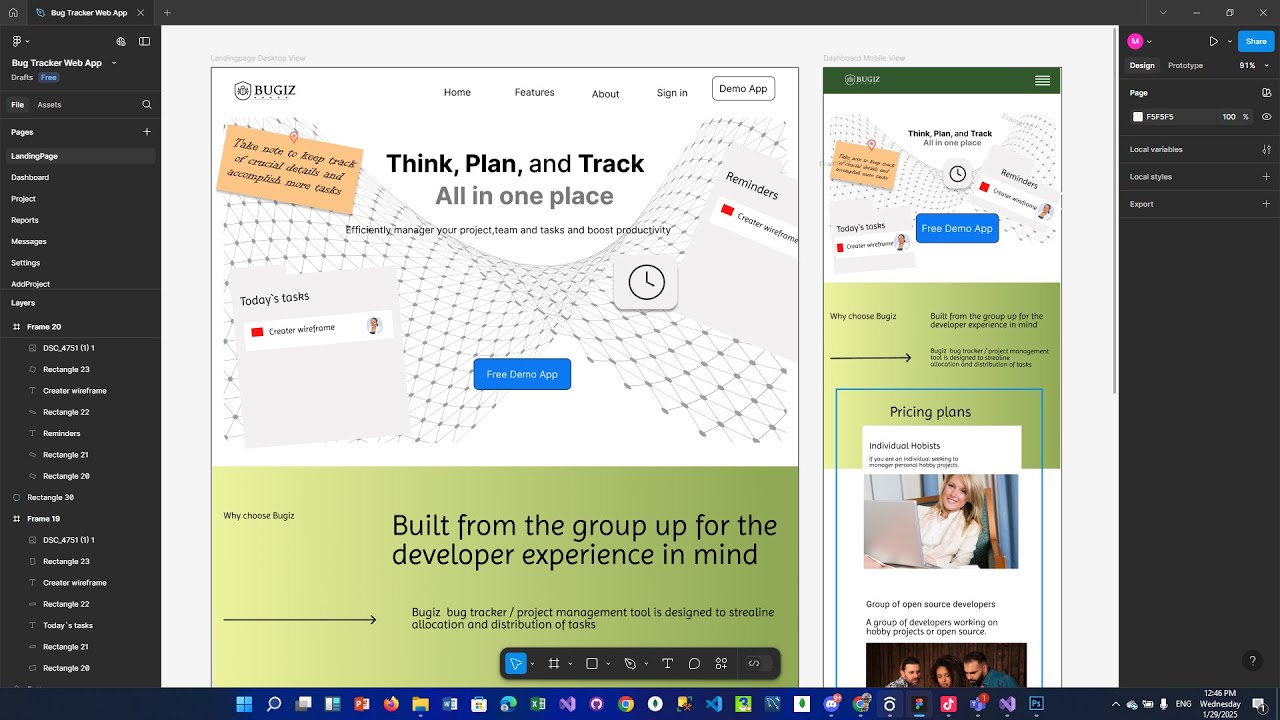This screenshot has width=1280, height=720.
Task: Select the Comment tool
Action: [694, 664]
